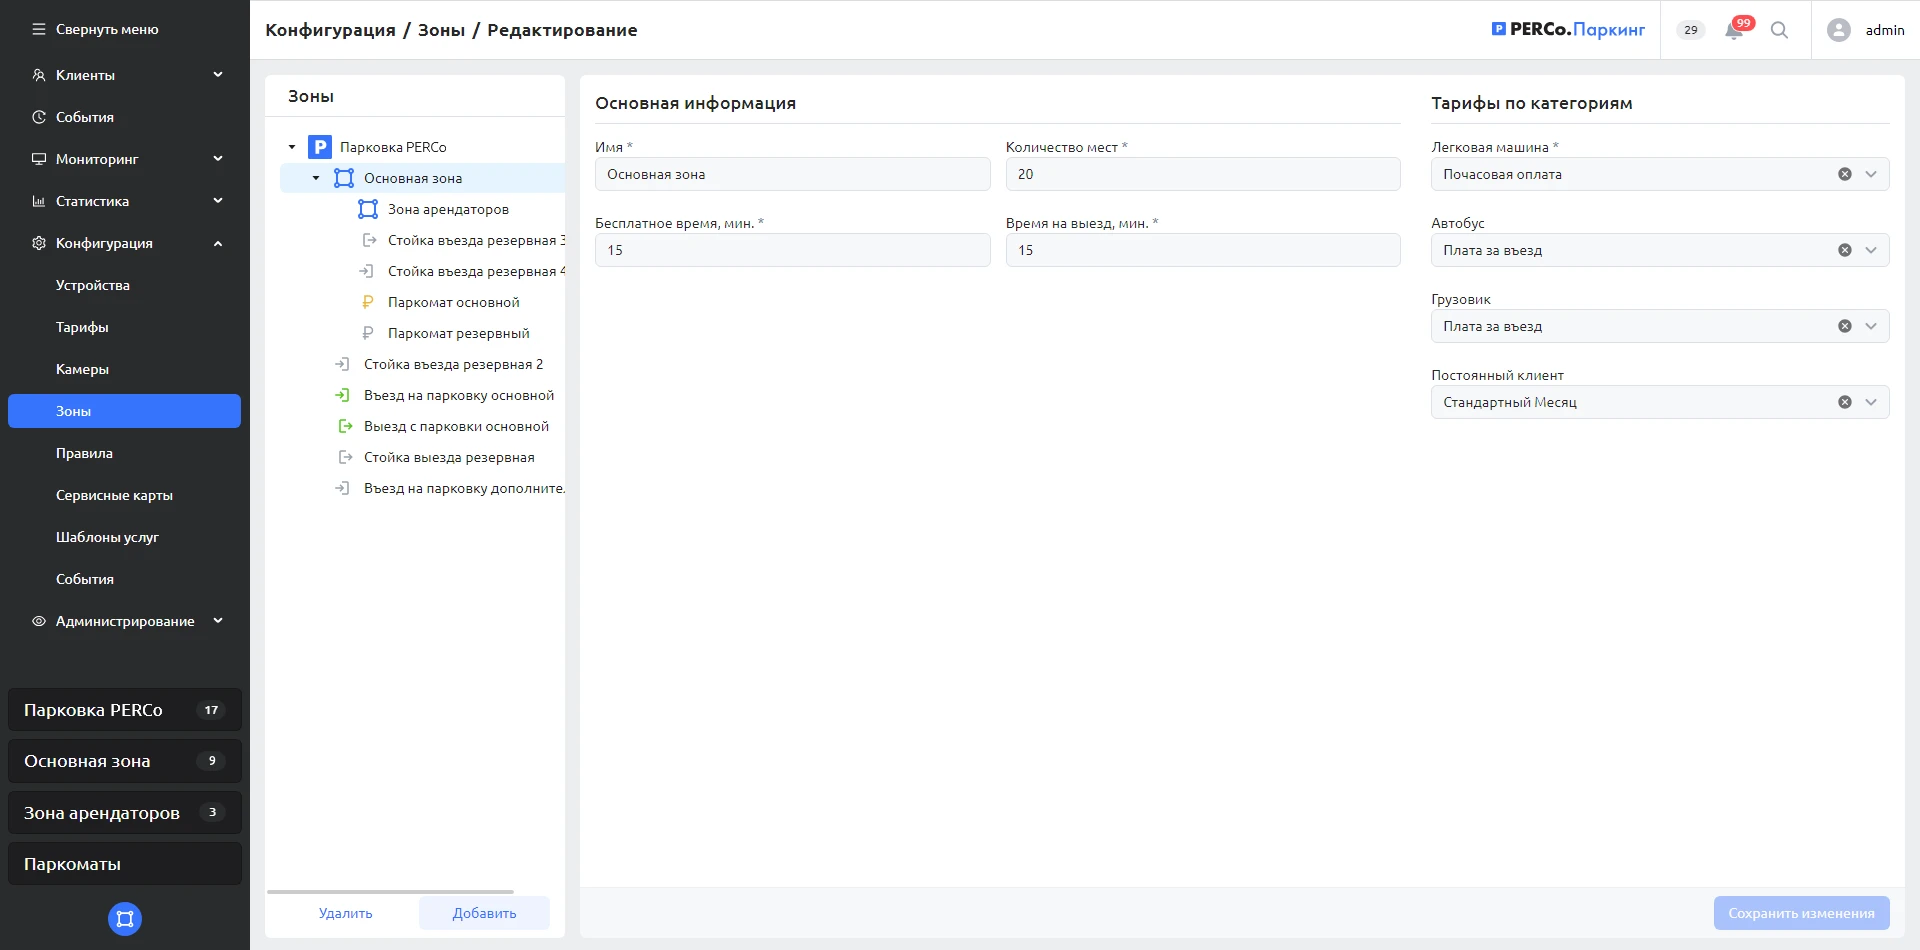Click the Количество мест input field
The height and width of the screenshot is (950, 1920).
coord(1202,174)
